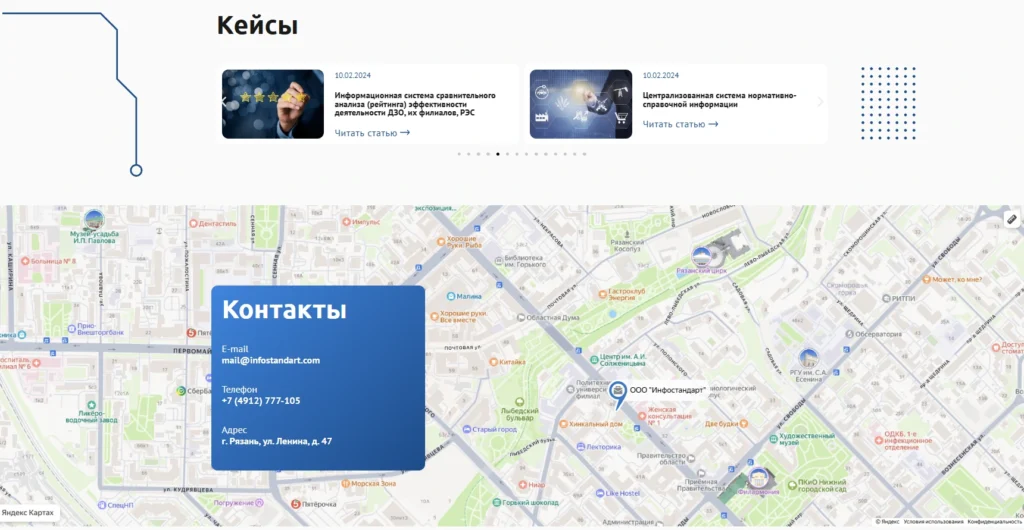Select the ПКиО Нижний городской сад marker
This screenshot has height=530, width=1024.
click(791, 484)
